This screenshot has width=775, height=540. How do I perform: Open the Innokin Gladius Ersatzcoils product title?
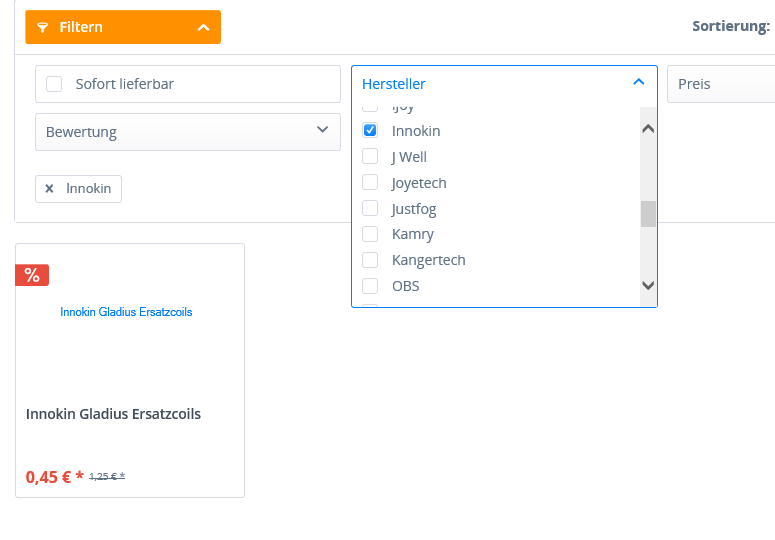[x=113, y=414]
